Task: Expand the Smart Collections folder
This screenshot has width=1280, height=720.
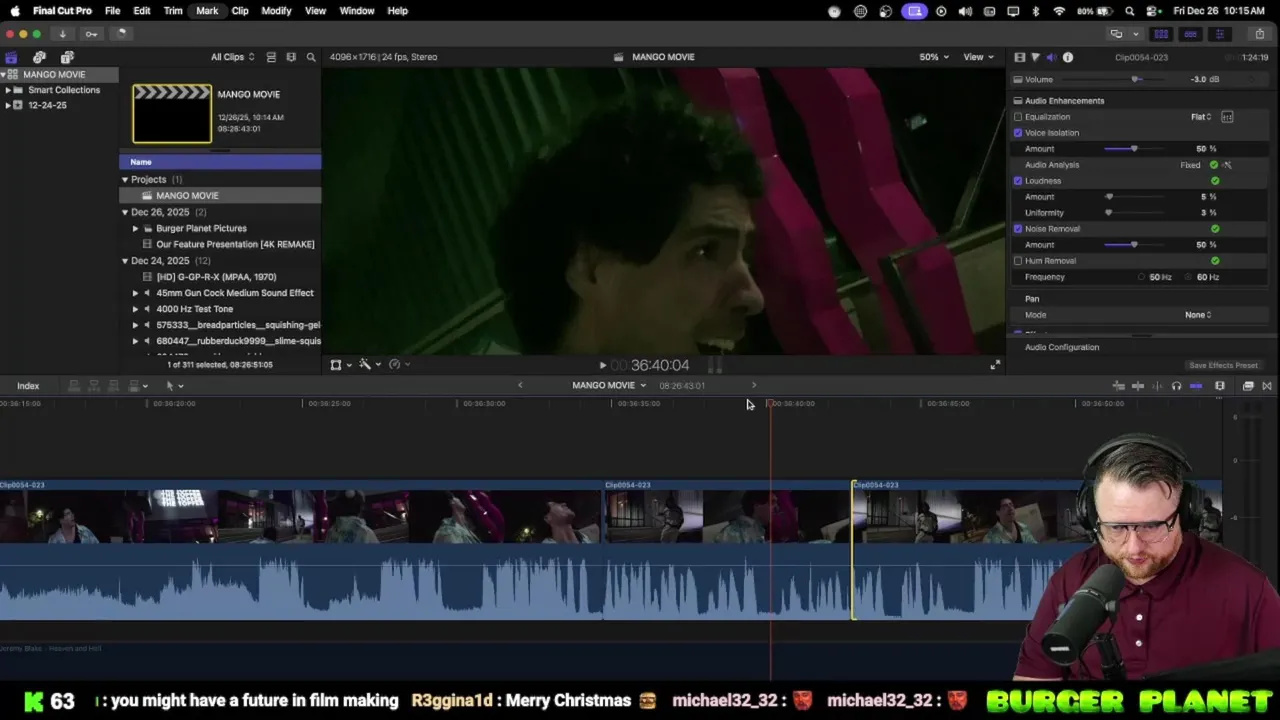Action: point(8,90)
